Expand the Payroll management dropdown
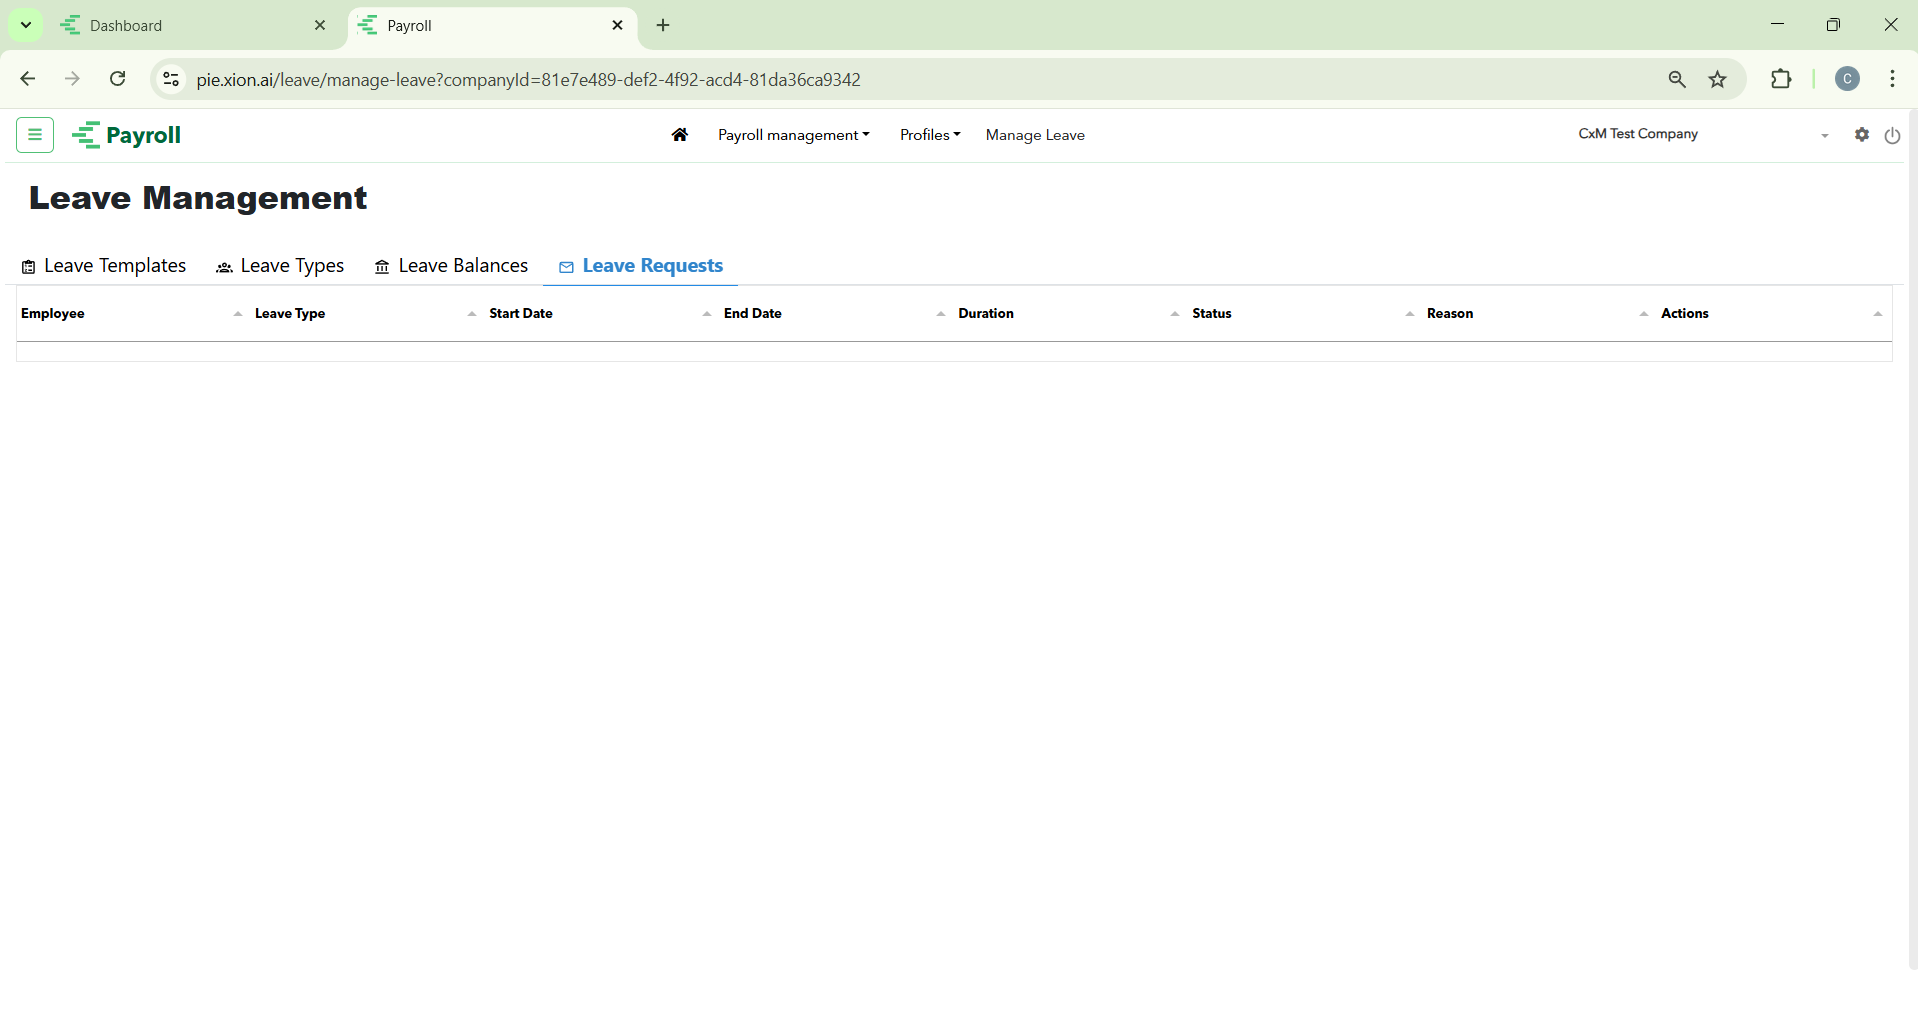The height and width of the screenshot is (1017, 1918). click(x=793, y=135)
